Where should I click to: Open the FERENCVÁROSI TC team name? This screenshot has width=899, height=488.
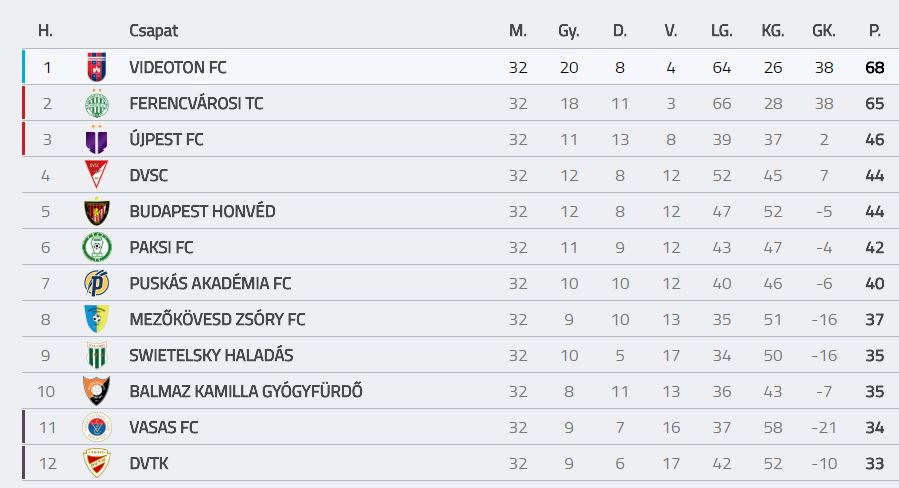click(196, 104)
